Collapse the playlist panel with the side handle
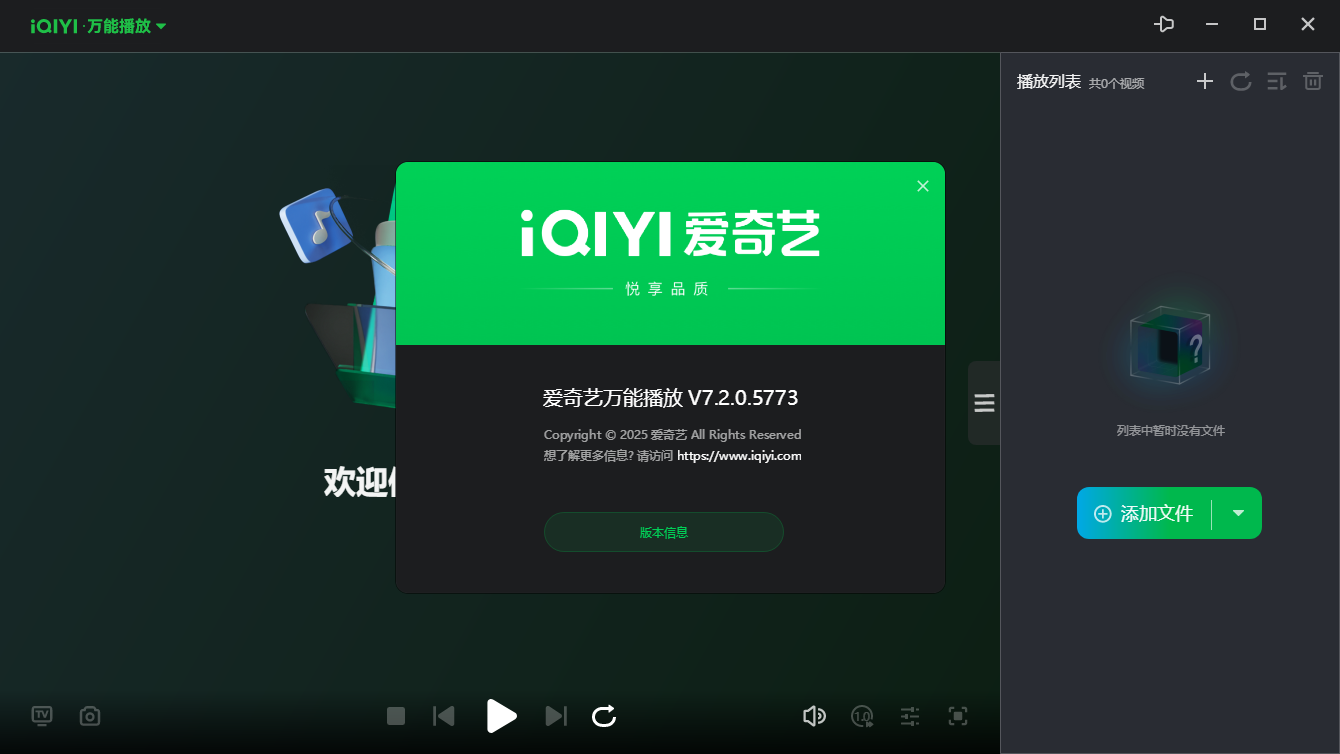 (984, 402)
